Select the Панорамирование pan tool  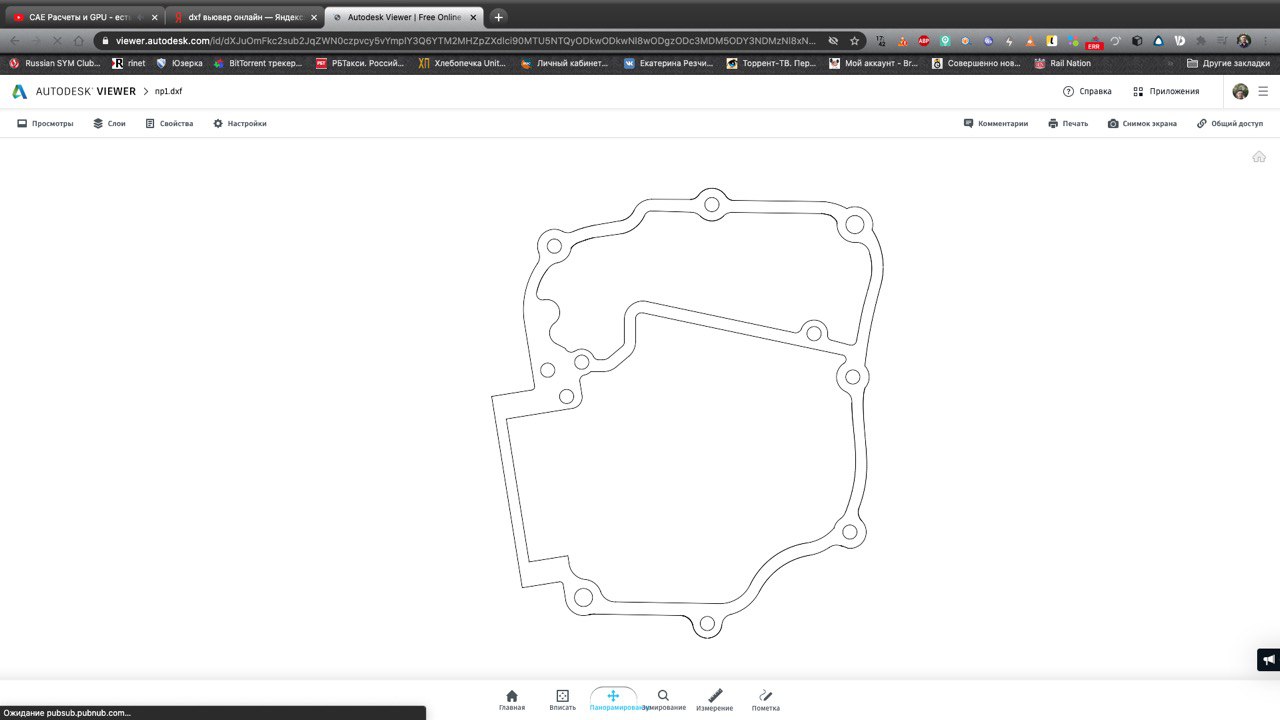613,700
